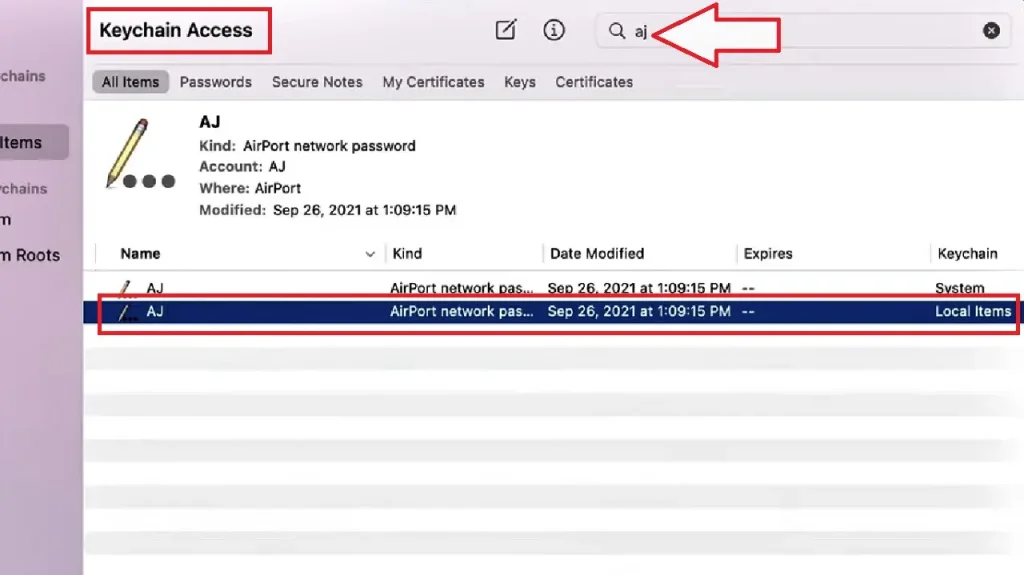Select the AJ row in System keychain
This screenshot has height=575, width=1024.
point(553,288)
